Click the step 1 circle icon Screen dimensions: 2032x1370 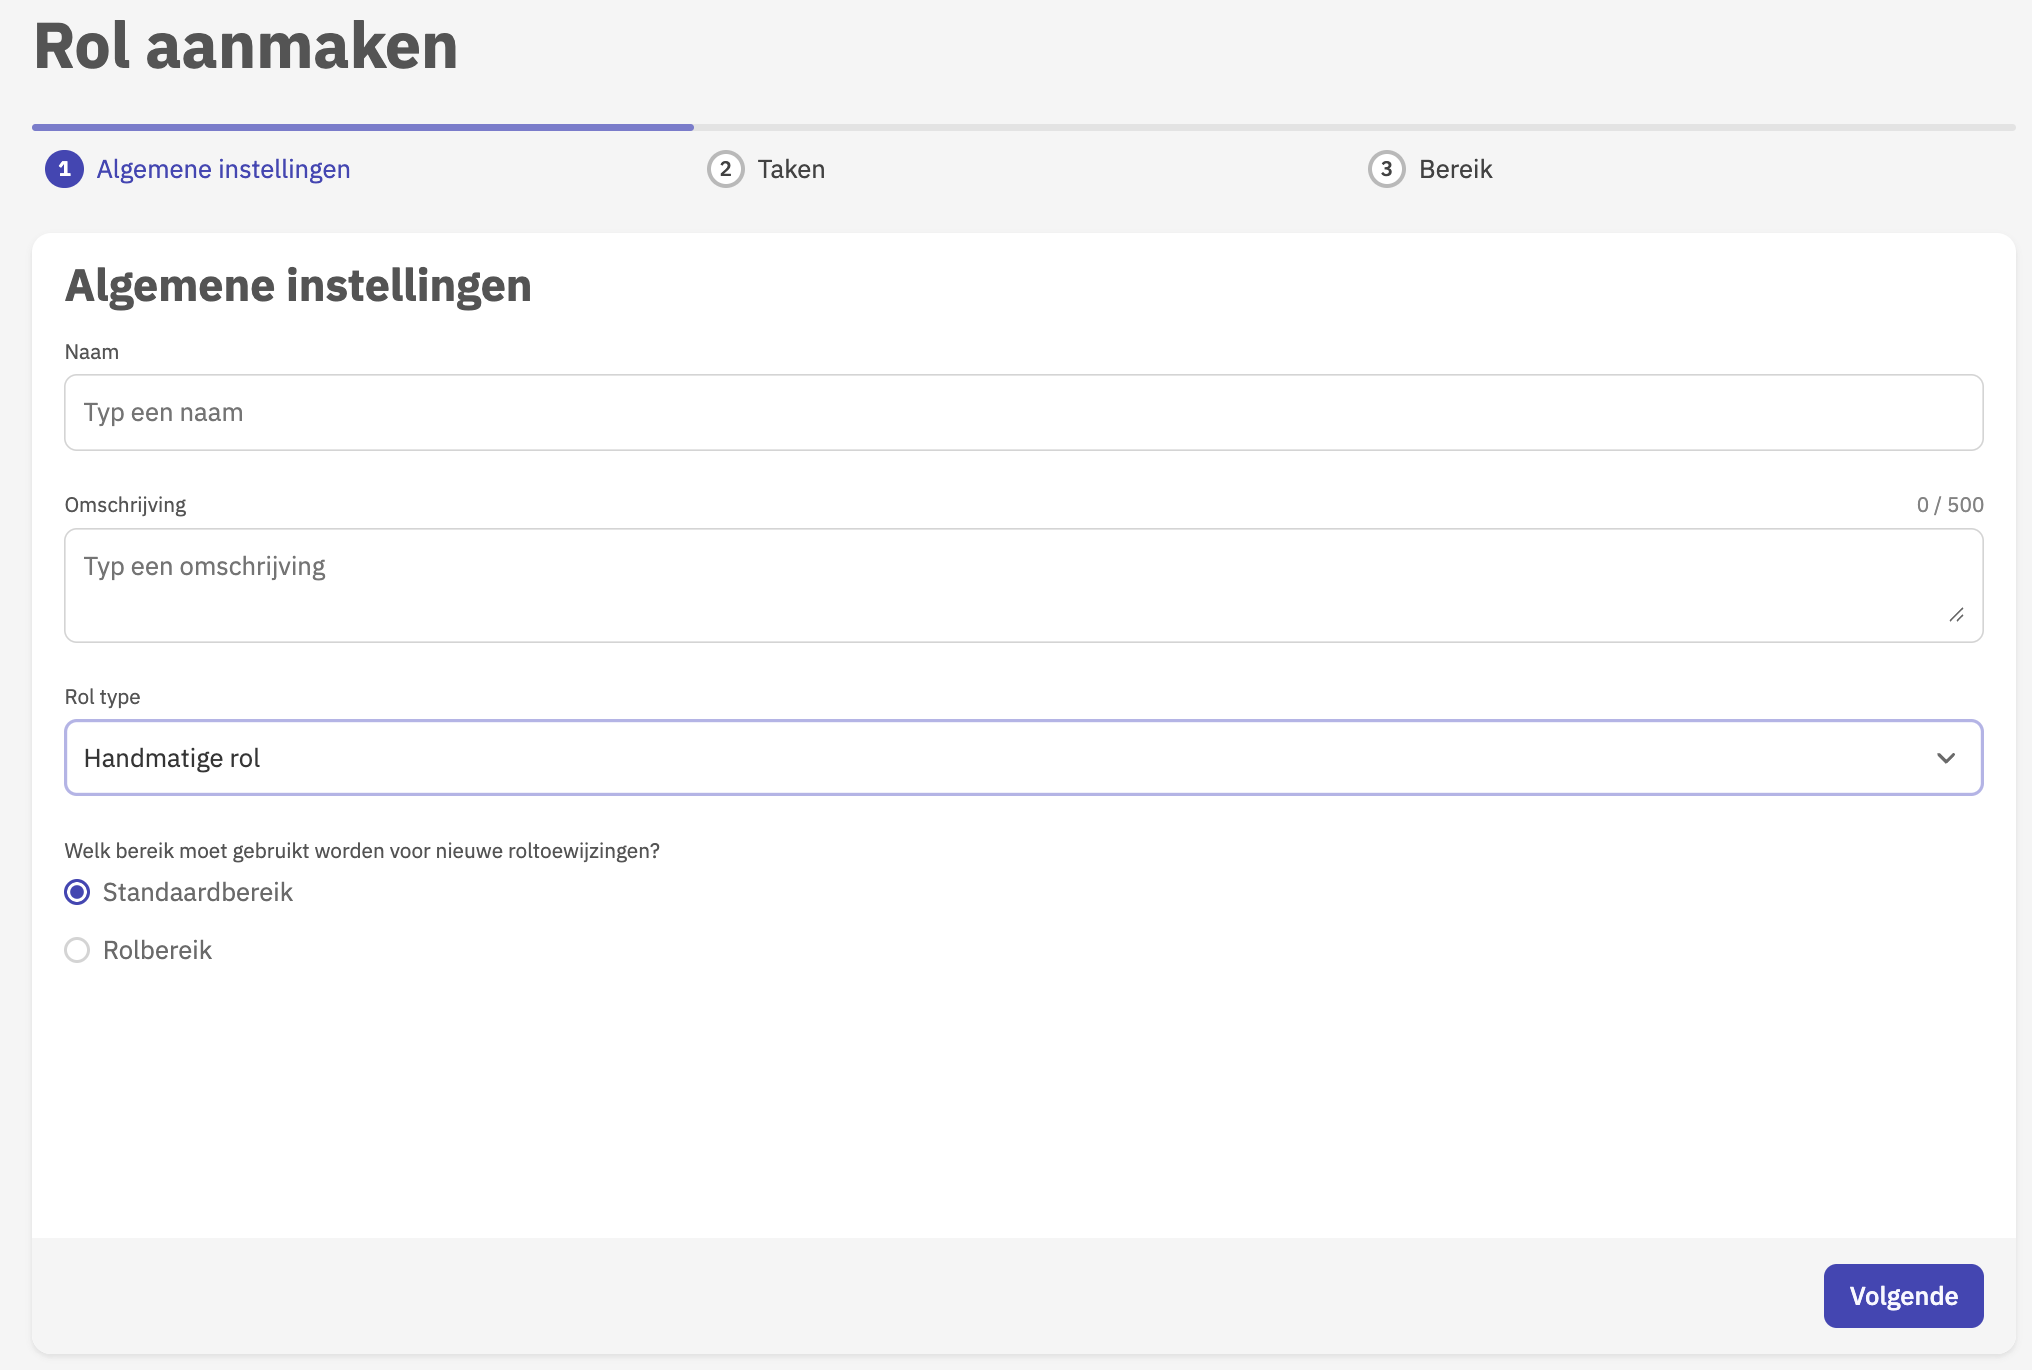(x=64, y=169)
